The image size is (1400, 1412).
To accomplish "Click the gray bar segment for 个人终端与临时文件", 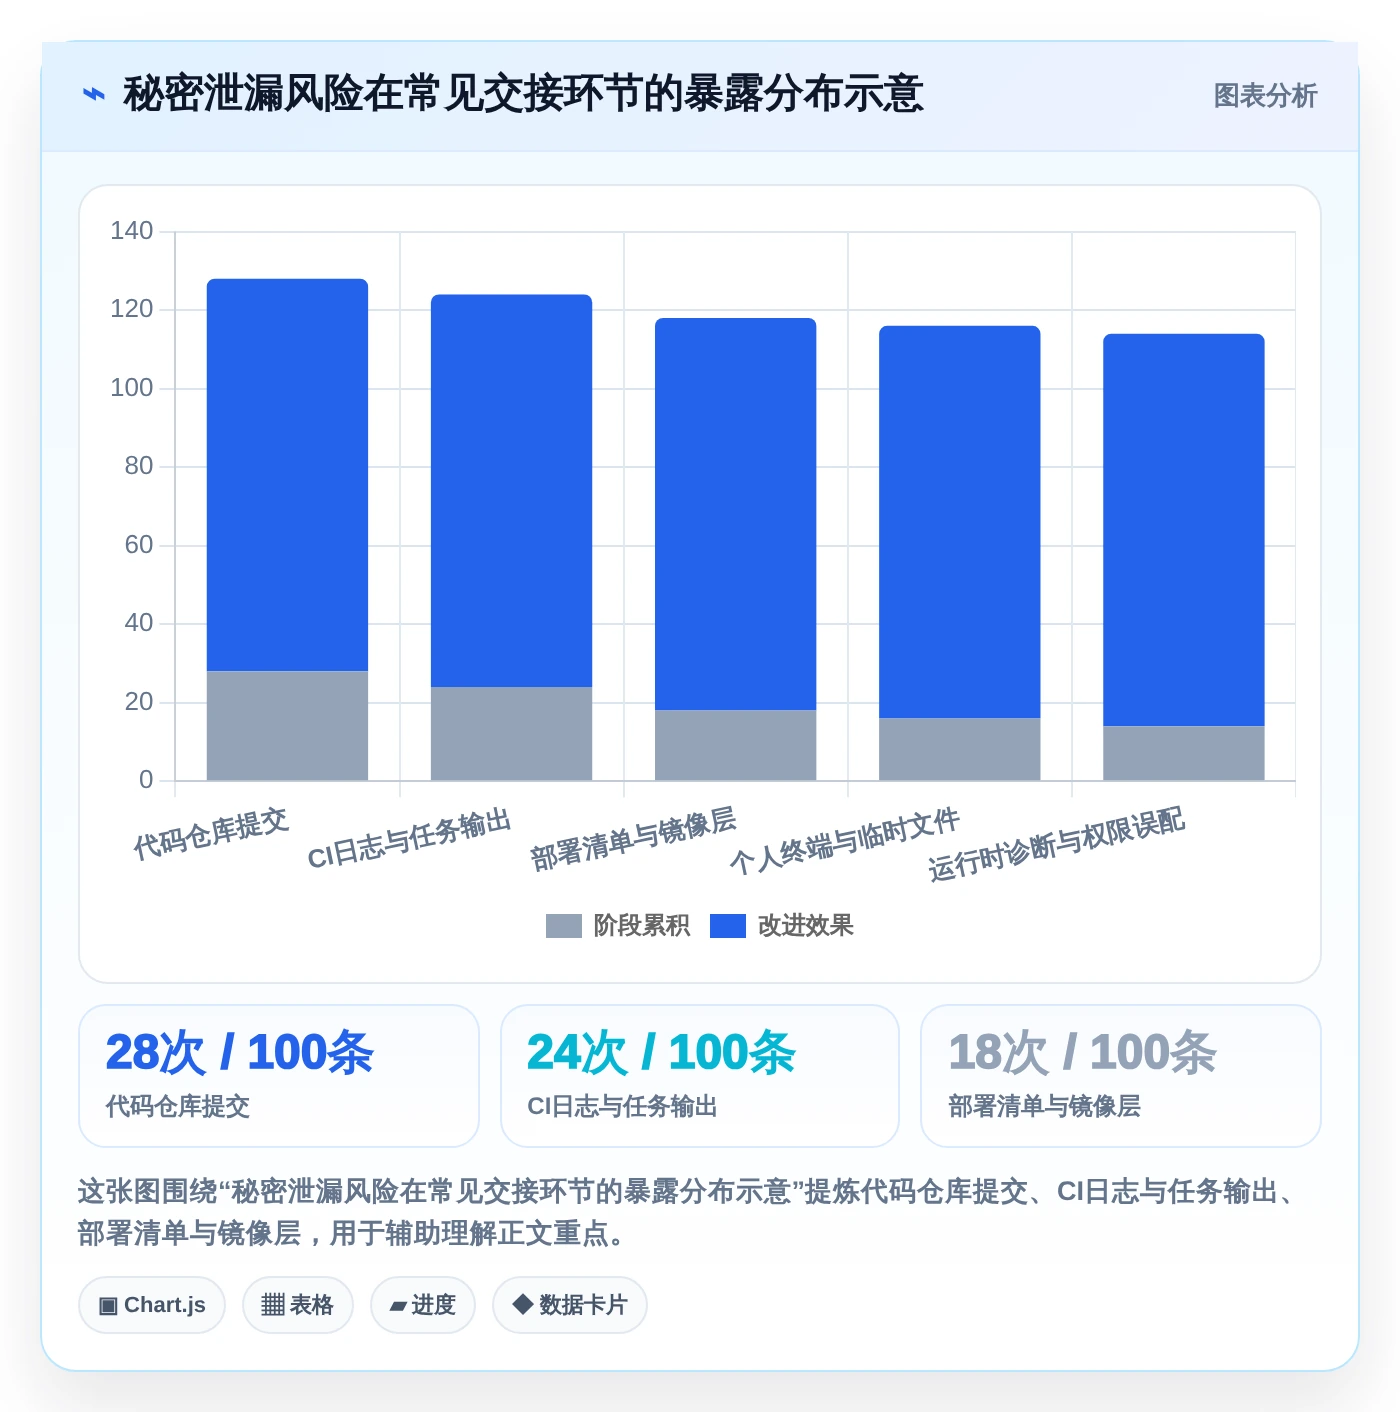I will 960,750.
